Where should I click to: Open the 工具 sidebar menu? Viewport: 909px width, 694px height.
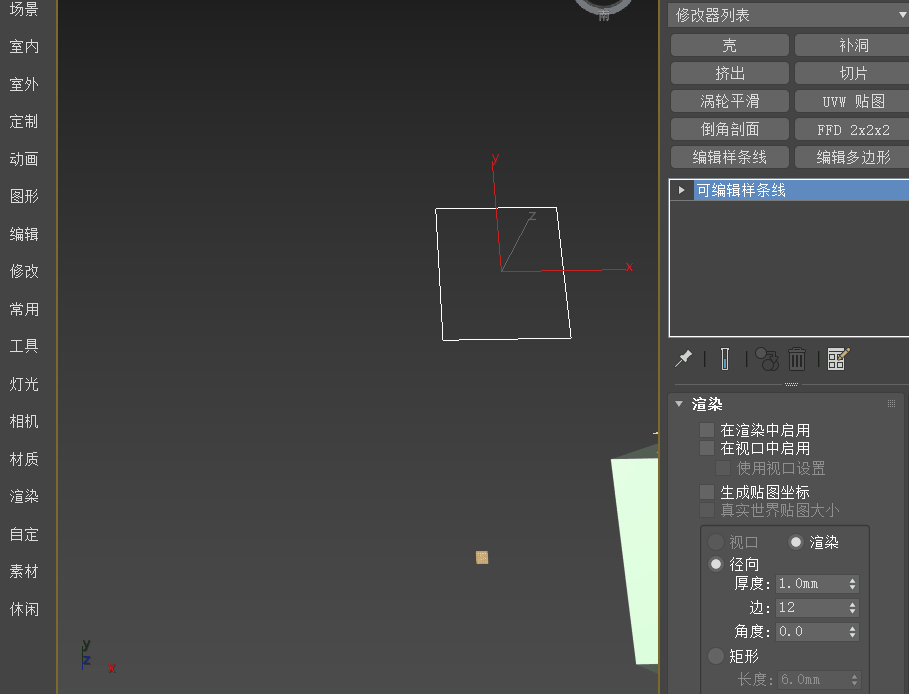[24, 346]
